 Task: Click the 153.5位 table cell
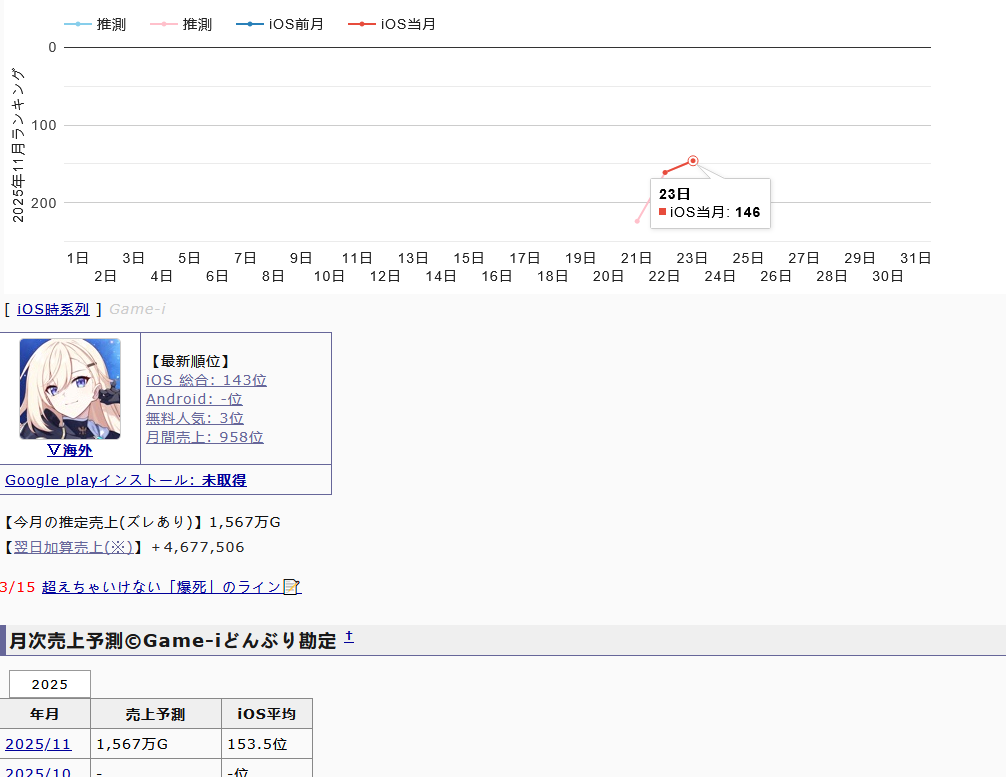(267, 744)
